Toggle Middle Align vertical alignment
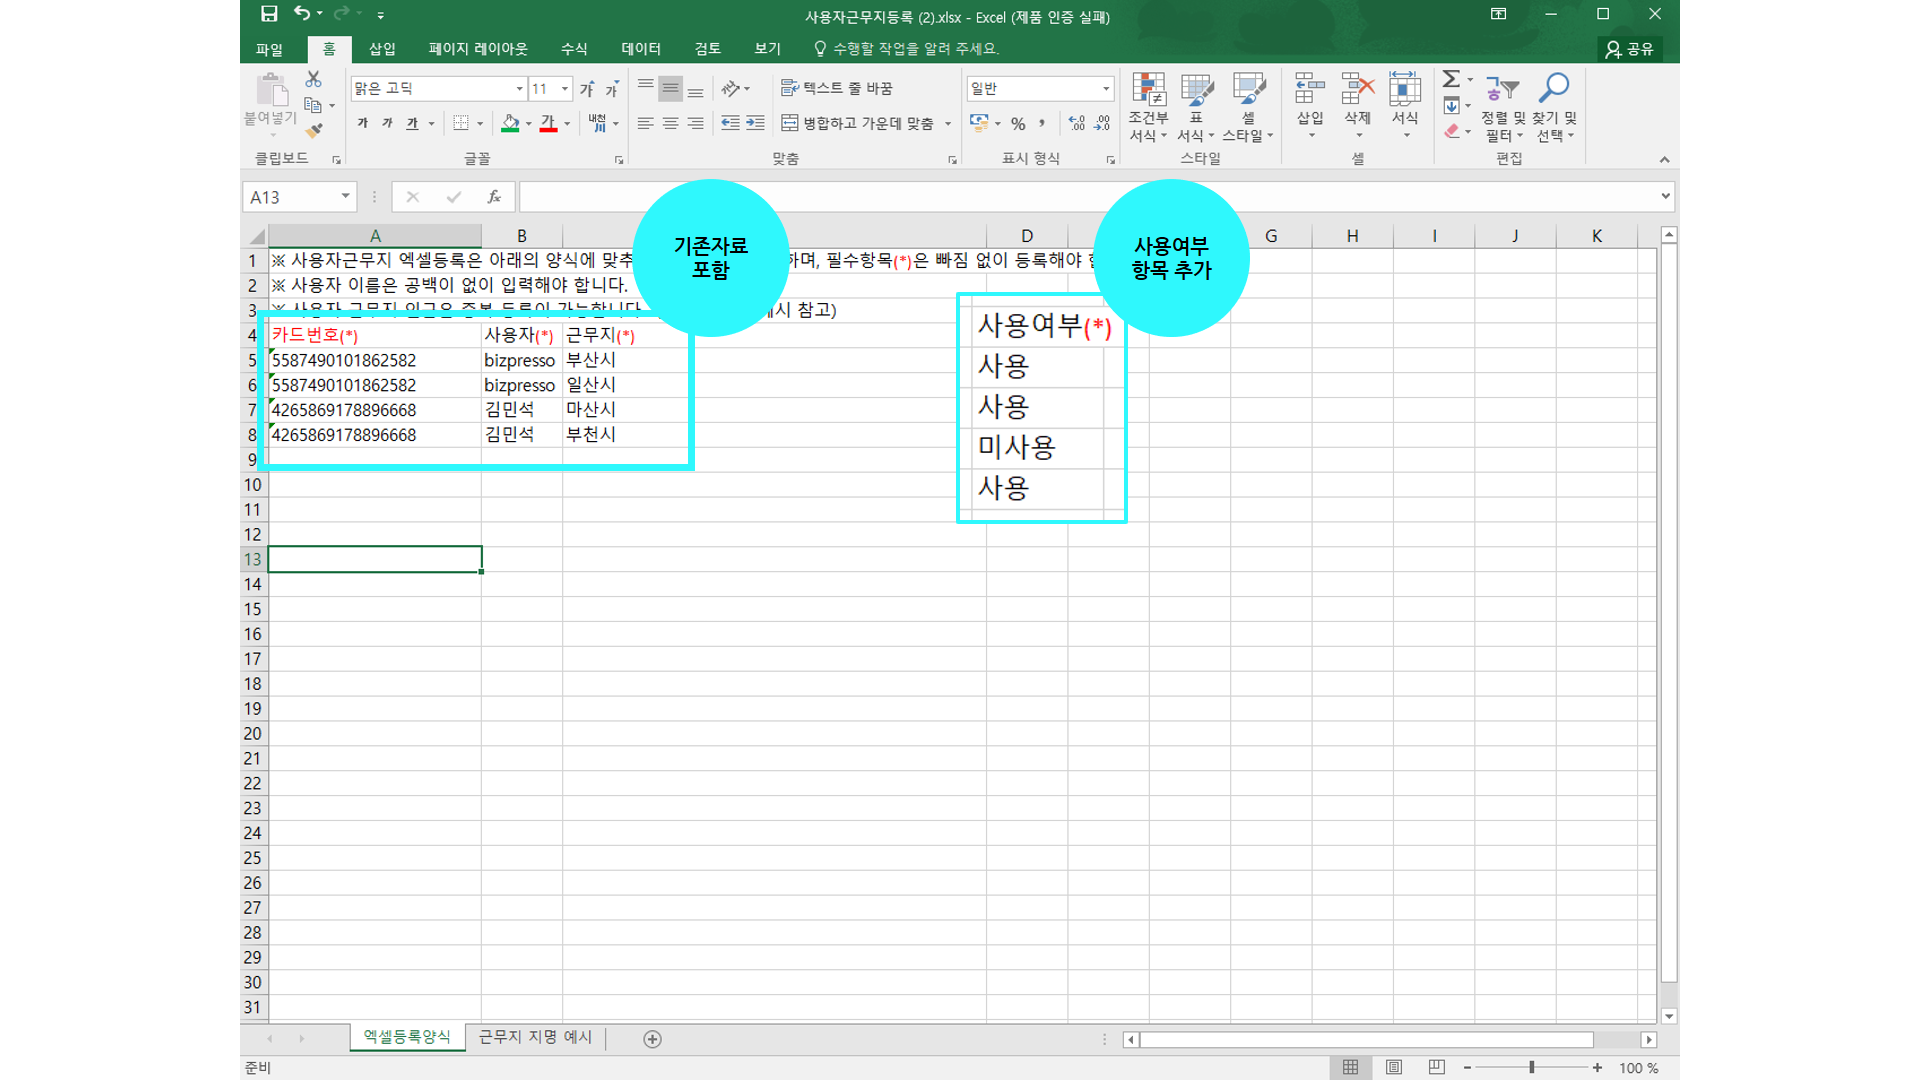 pos(670,89)
